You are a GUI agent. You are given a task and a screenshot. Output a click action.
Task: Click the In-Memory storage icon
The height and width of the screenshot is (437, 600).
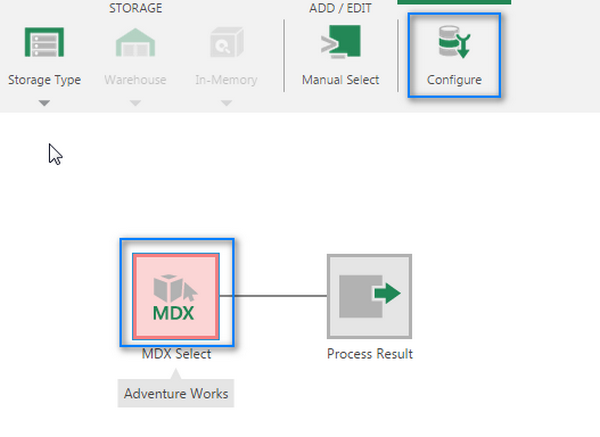coord(225,44)
